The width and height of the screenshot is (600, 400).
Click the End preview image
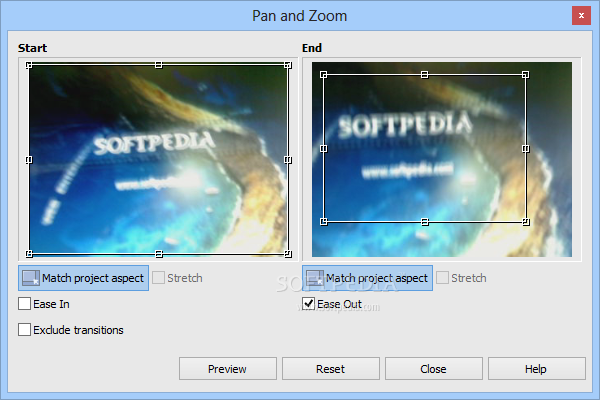point(442,160)
